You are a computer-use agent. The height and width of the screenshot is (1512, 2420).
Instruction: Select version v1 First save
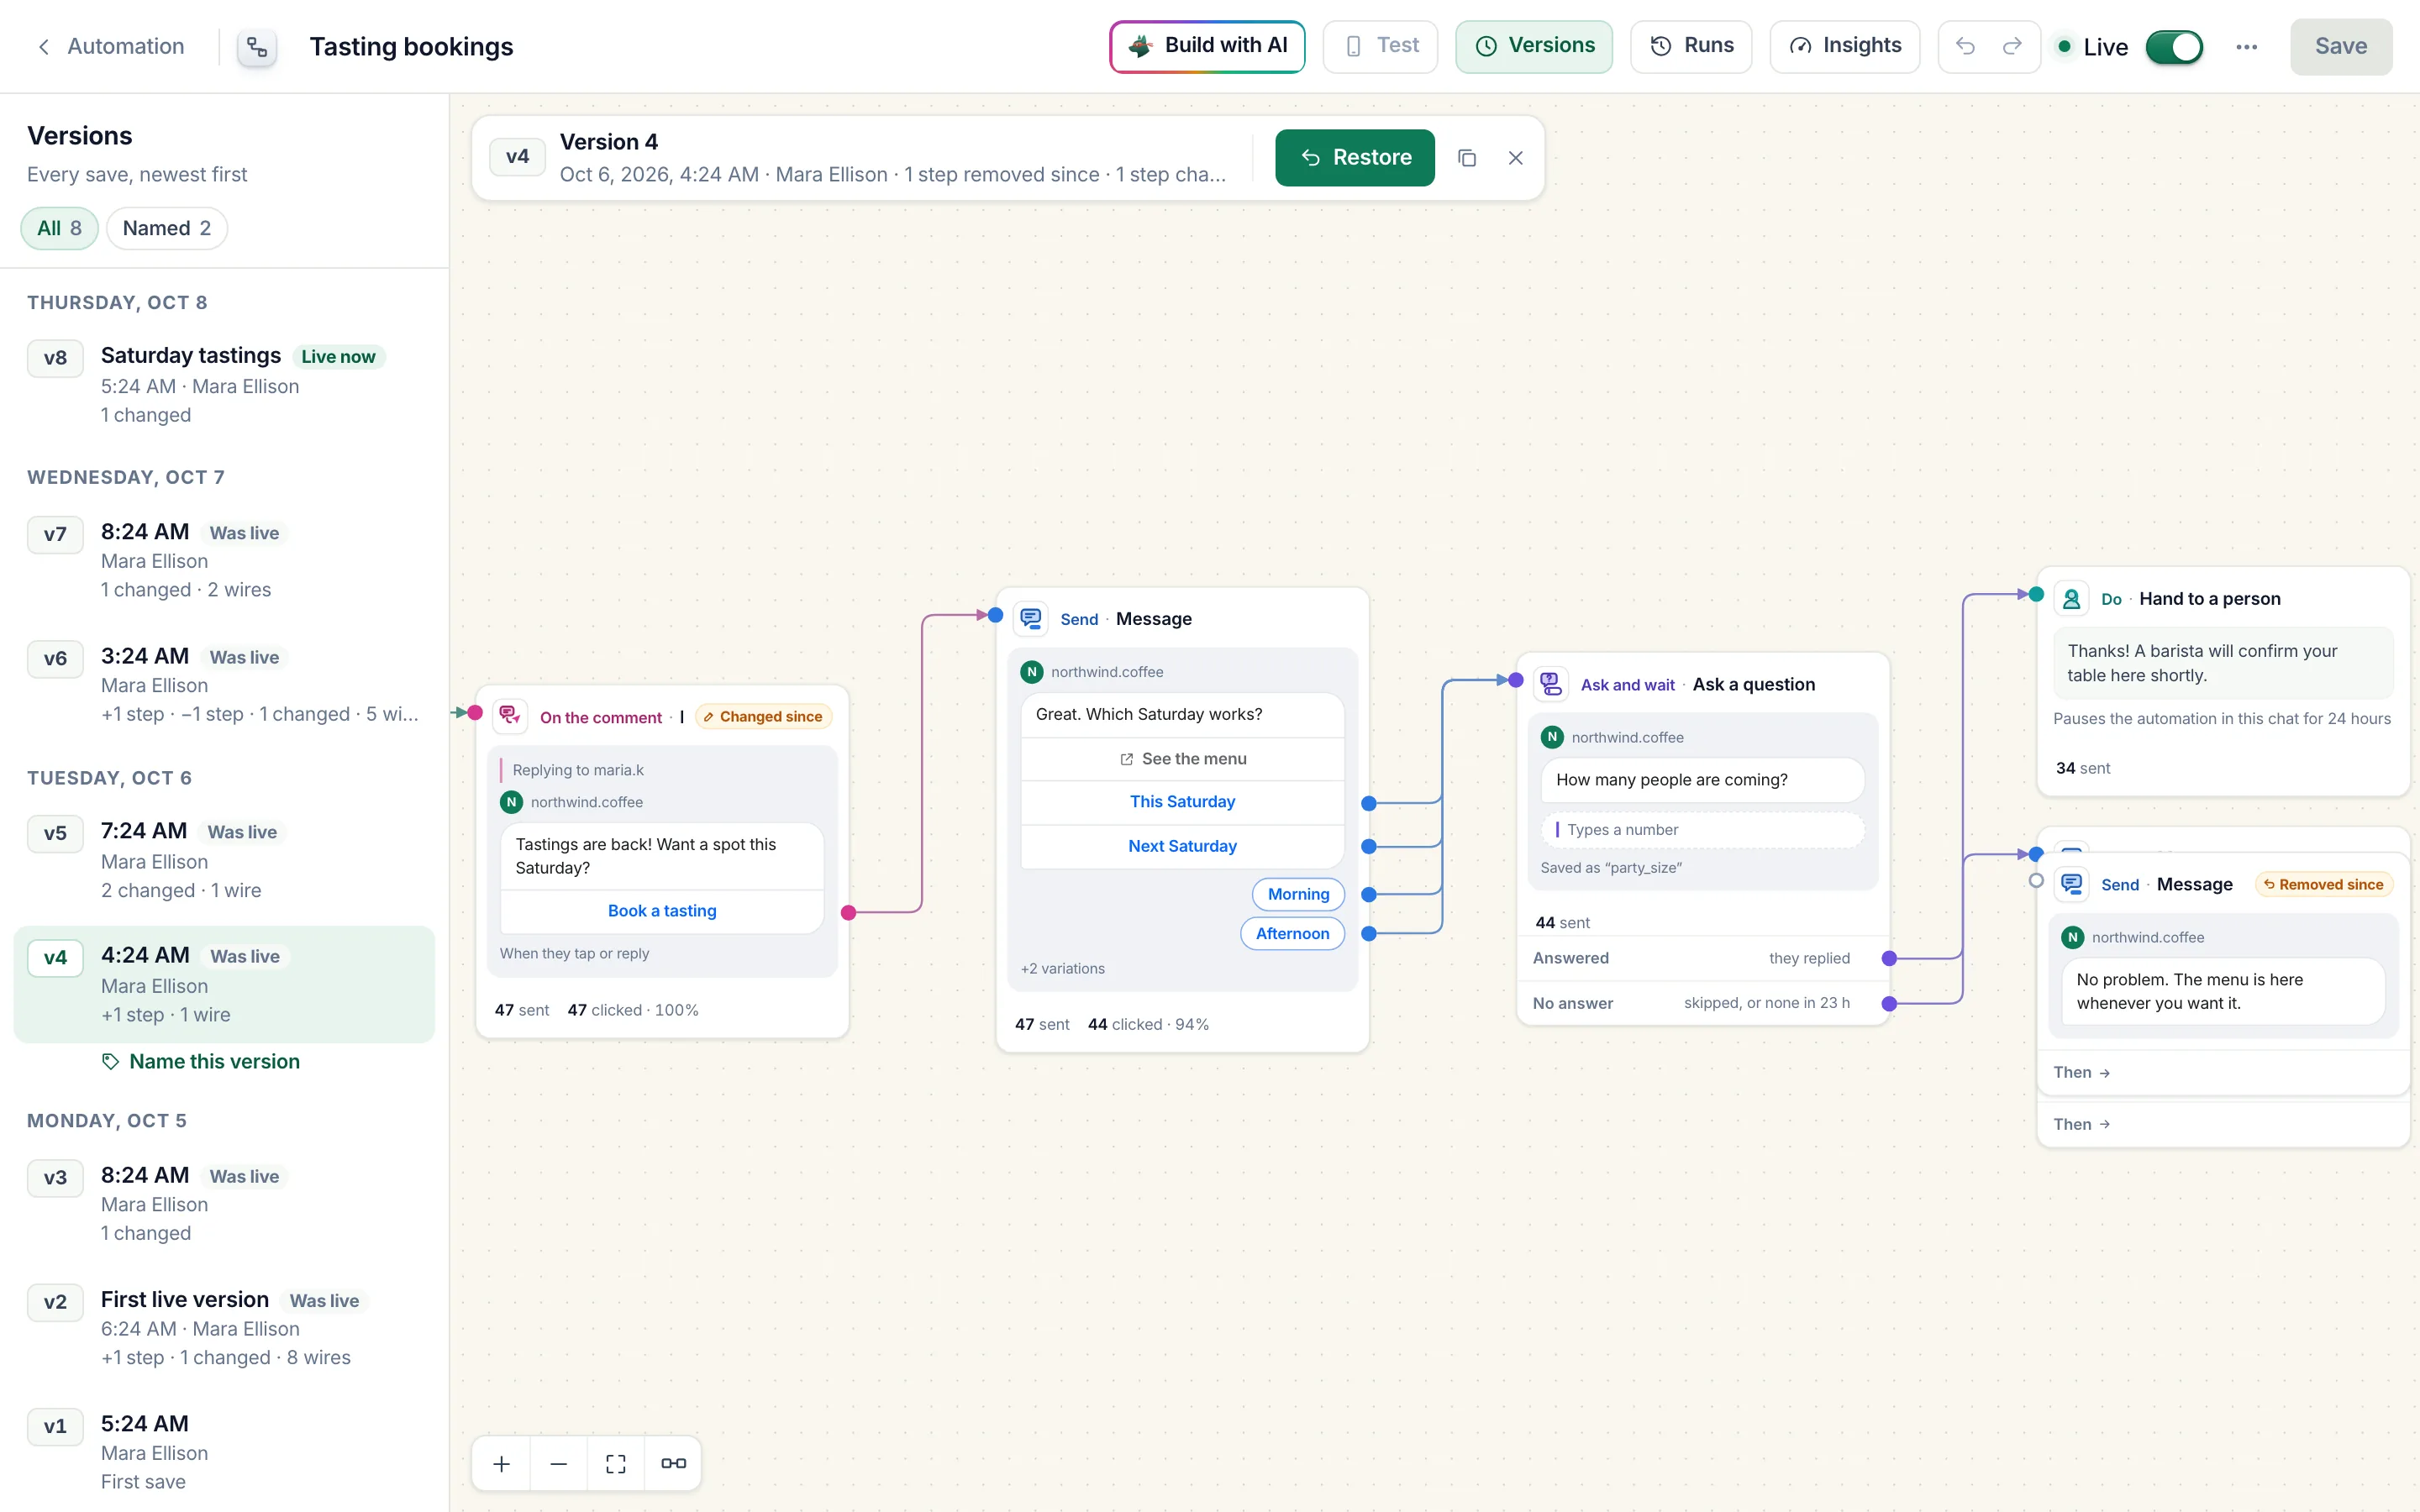tap(224, 1452)
